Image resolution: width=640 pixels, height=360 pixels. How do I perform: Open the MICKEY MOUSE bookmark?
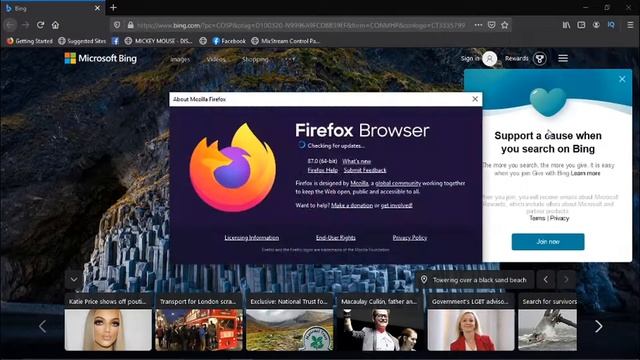click(x=158, y=41)
